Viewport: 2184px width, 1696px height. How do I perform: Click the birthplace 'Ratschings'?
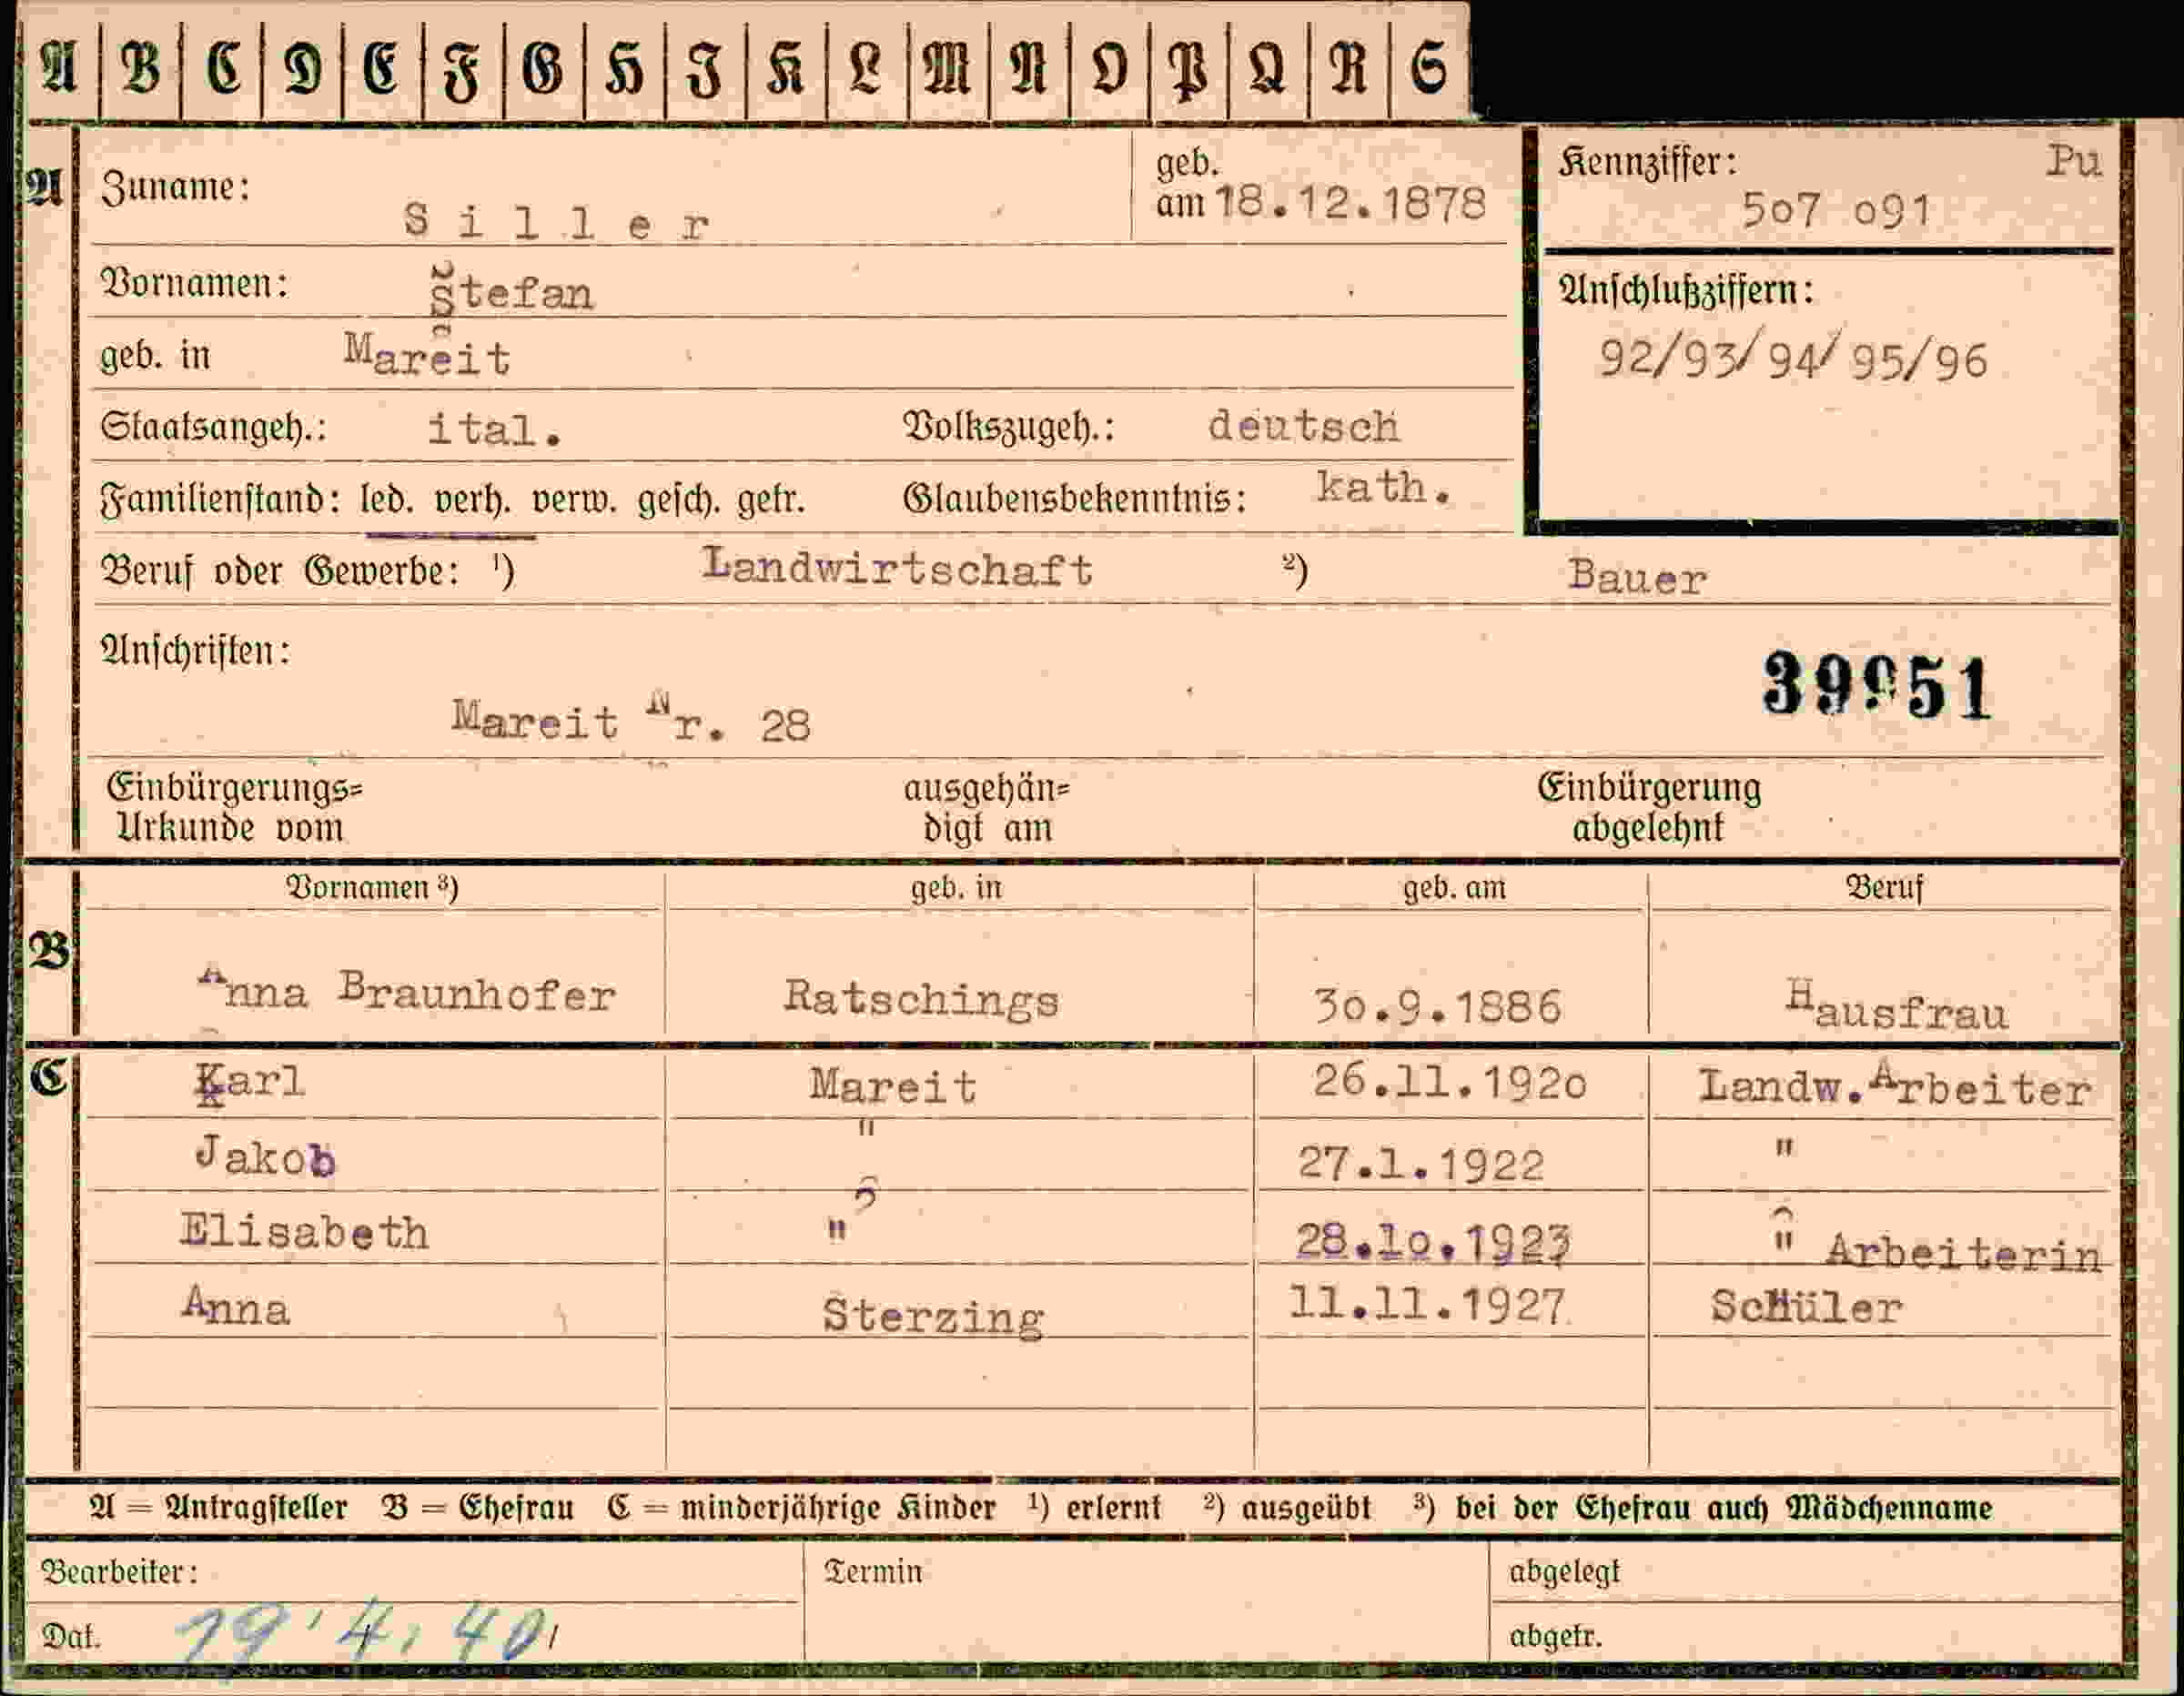(x=921, y=998)
